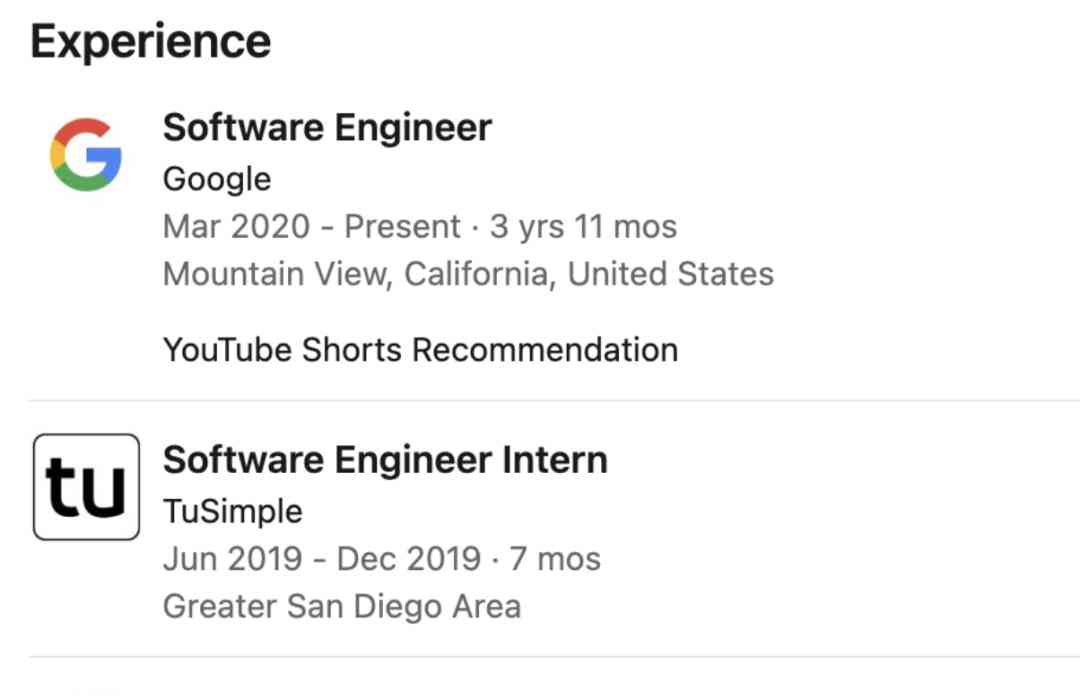This screenshot has height=696, width=1080.
Task: Click the divider below YouTube Shorts Recommendation
Action: [x=554, y=400]
